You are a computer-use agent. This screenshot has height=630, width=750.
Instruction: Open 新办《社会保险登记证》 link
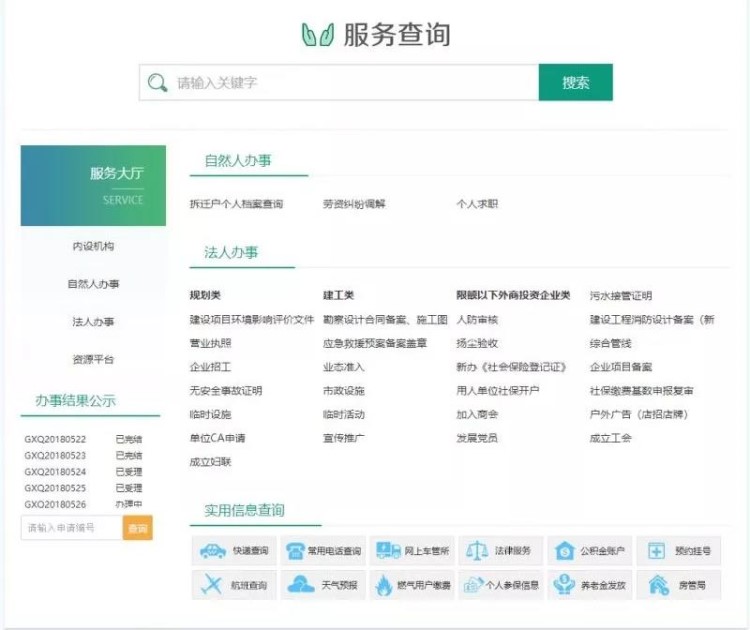tap(511, 367)
